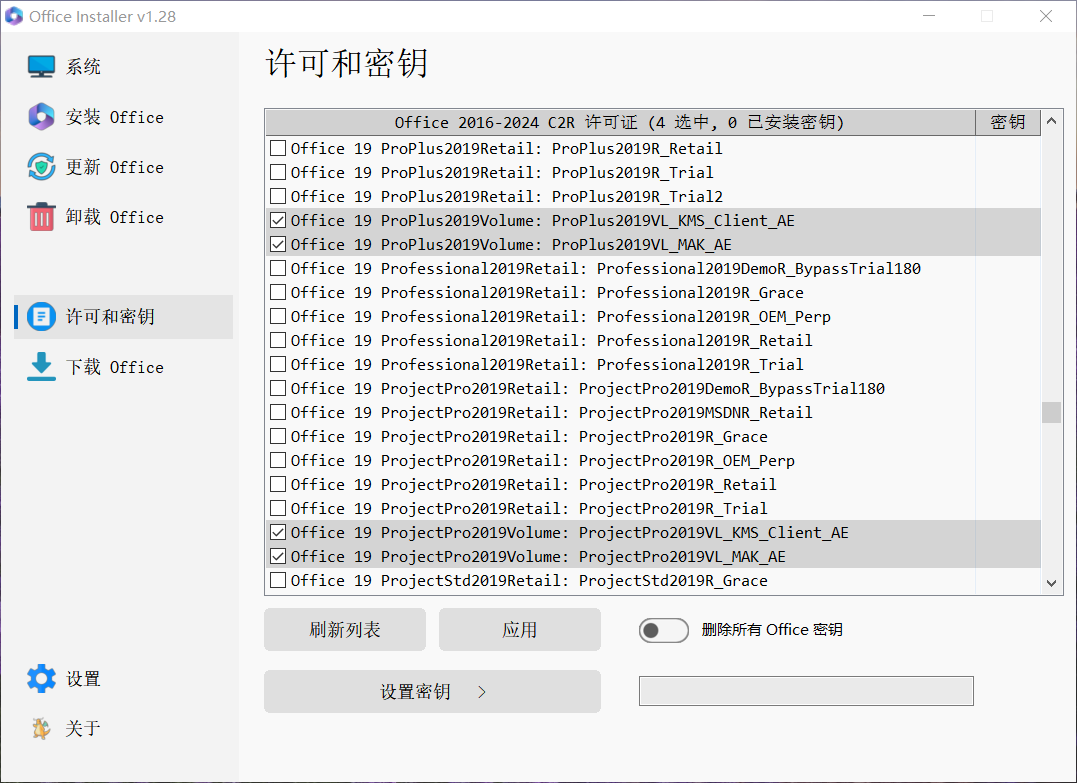Image resolution: width=1077 pixels, height=783 pixels.
Task: Click the red trash icon beside 卸载 Office
Action: pos(41,216)
